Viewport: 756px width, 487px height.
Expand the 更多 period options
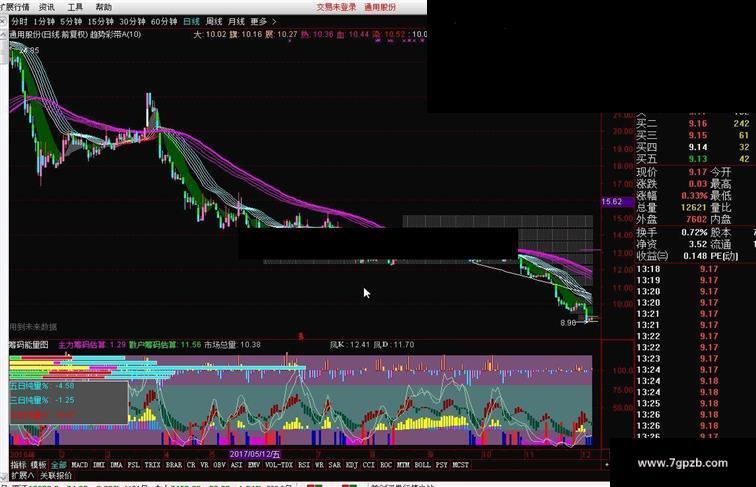[263, 22]
